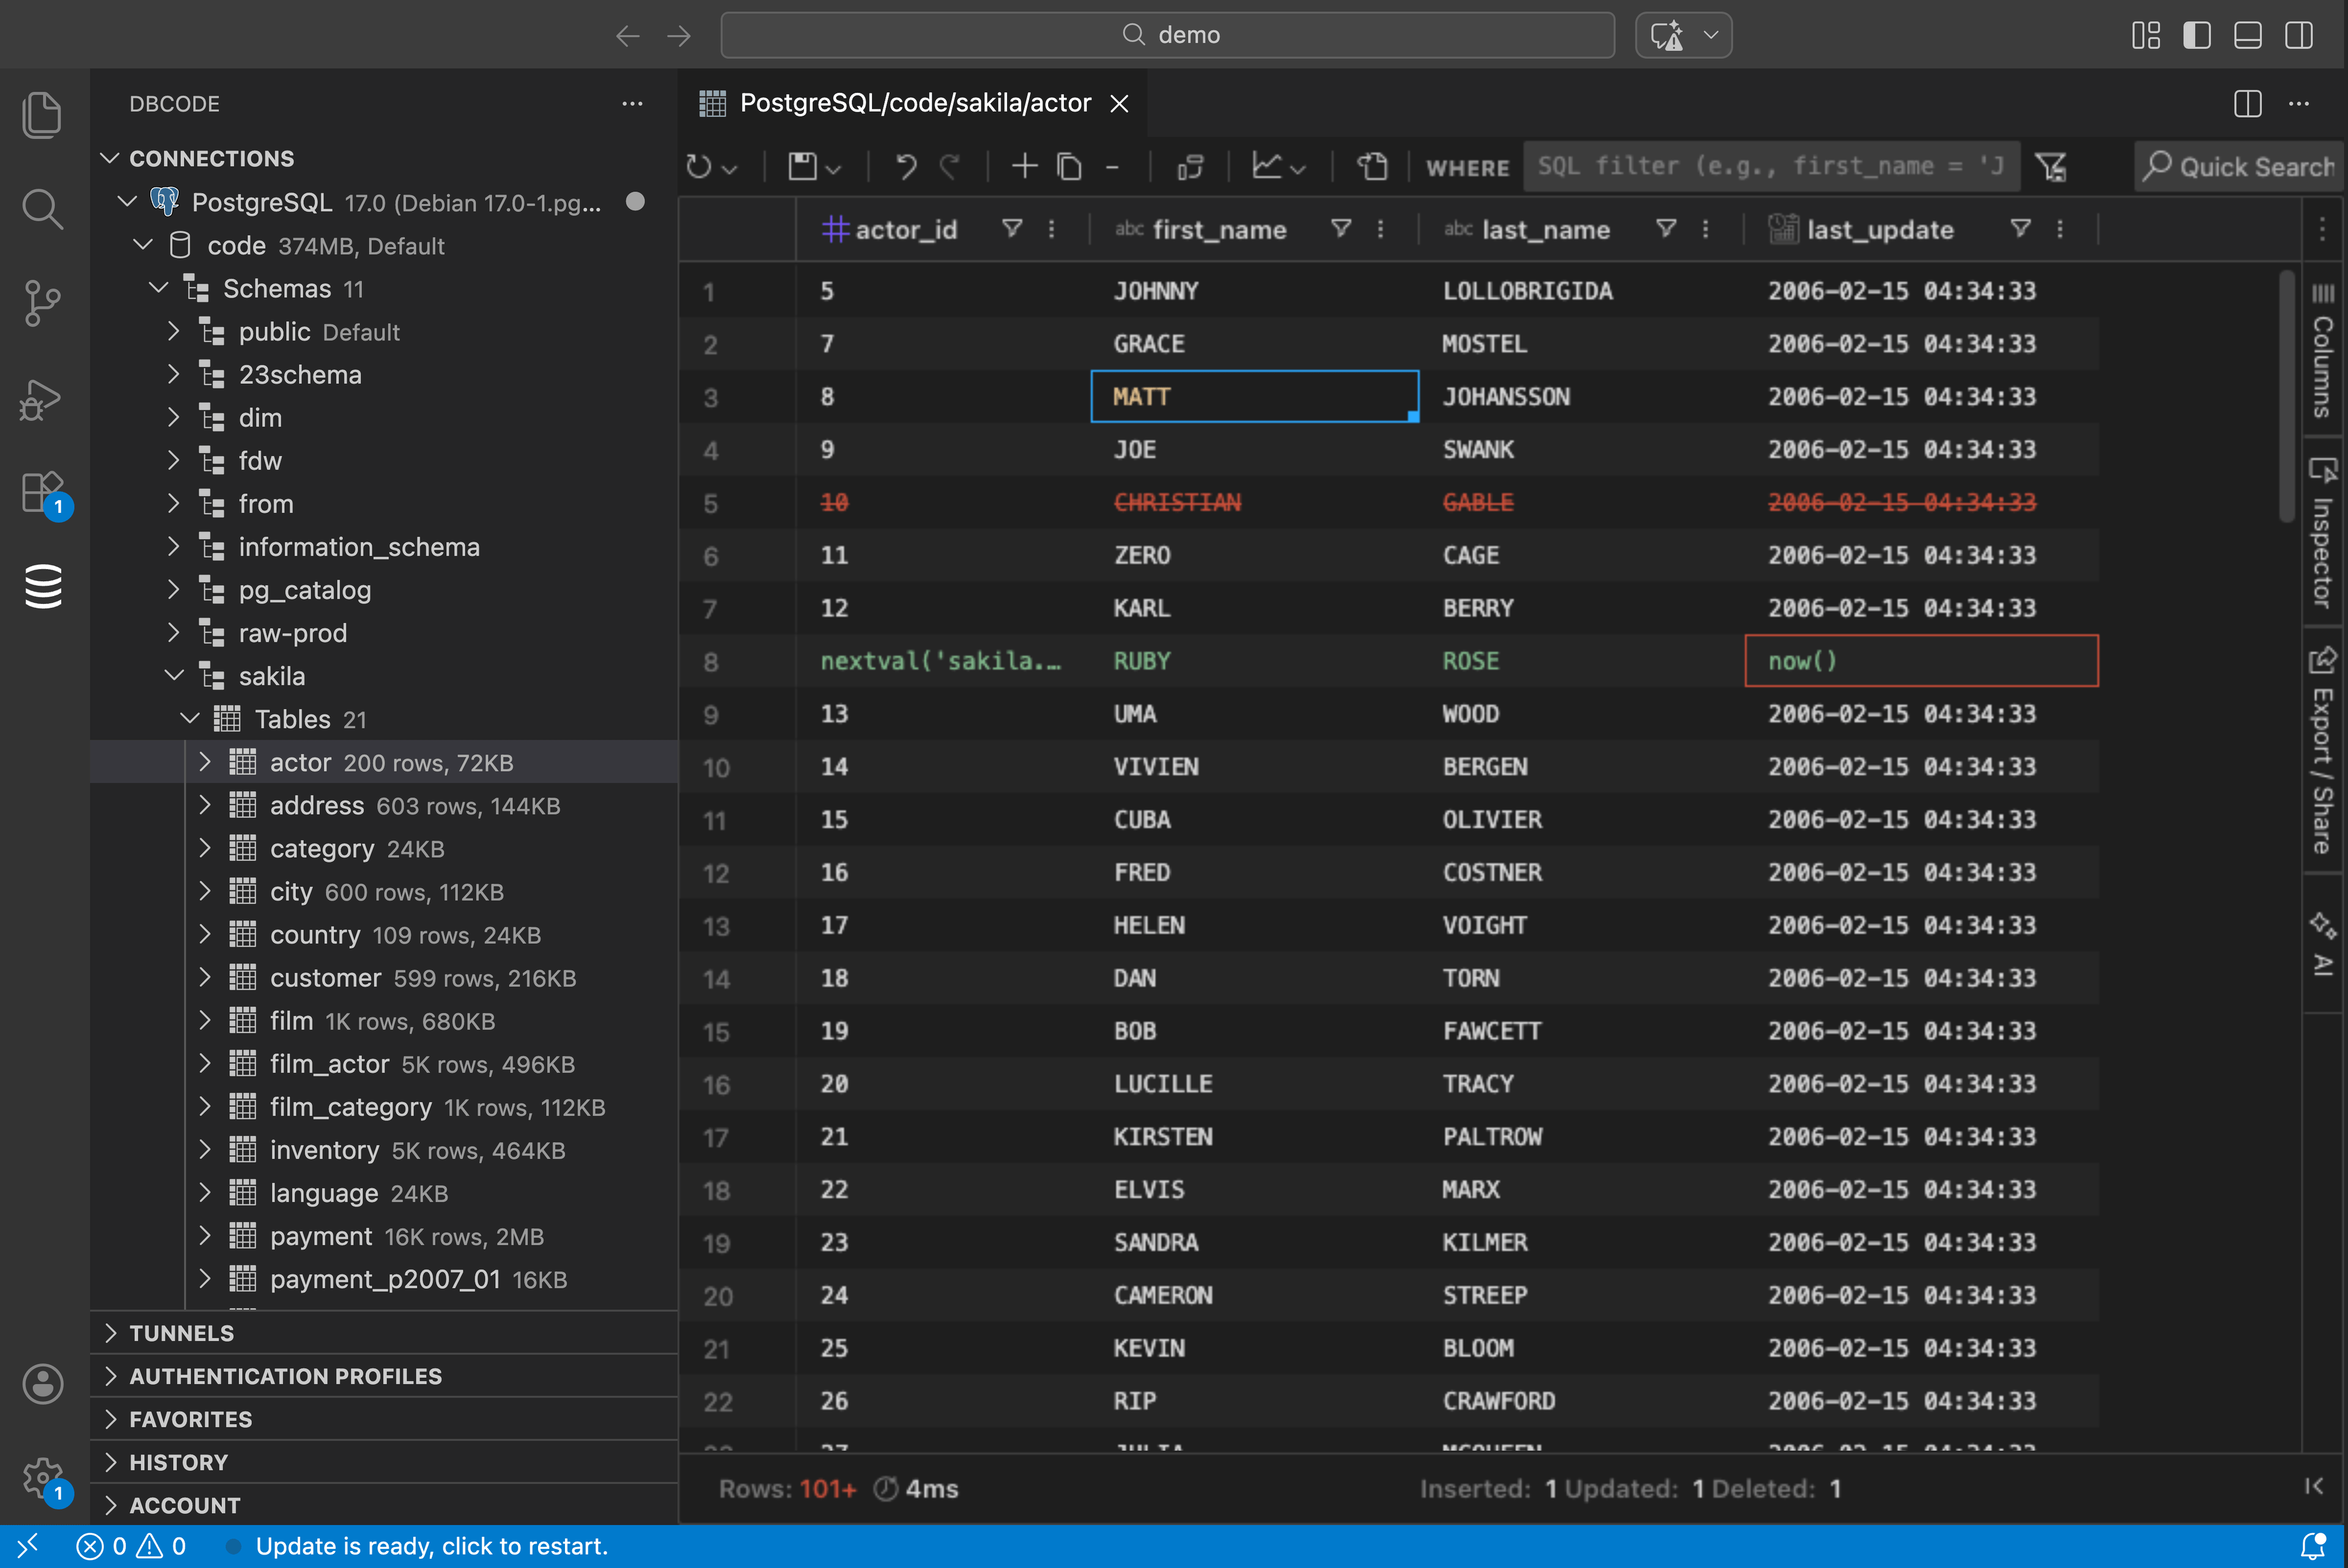The width and height of the screenshot is (2348, 1568).
Task: Undo the last data edit
Action: coord(906,166)
